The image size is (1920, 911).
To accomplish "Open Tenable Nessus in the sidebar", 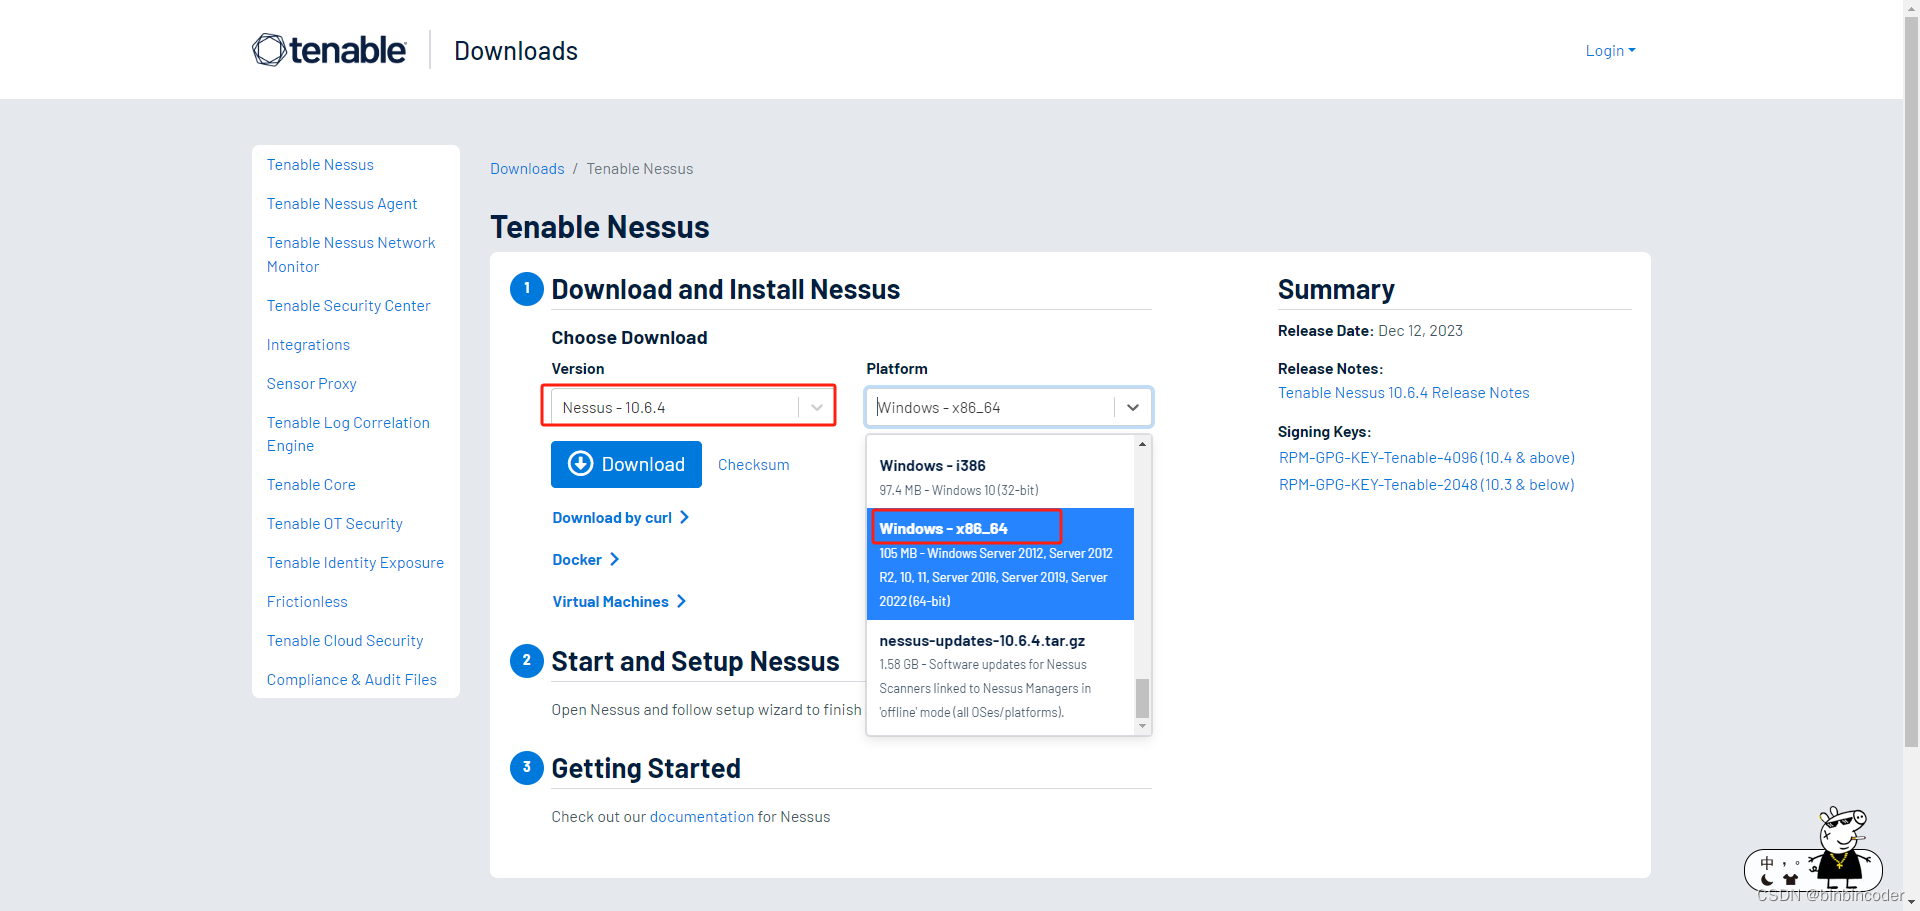I will 320,165.
